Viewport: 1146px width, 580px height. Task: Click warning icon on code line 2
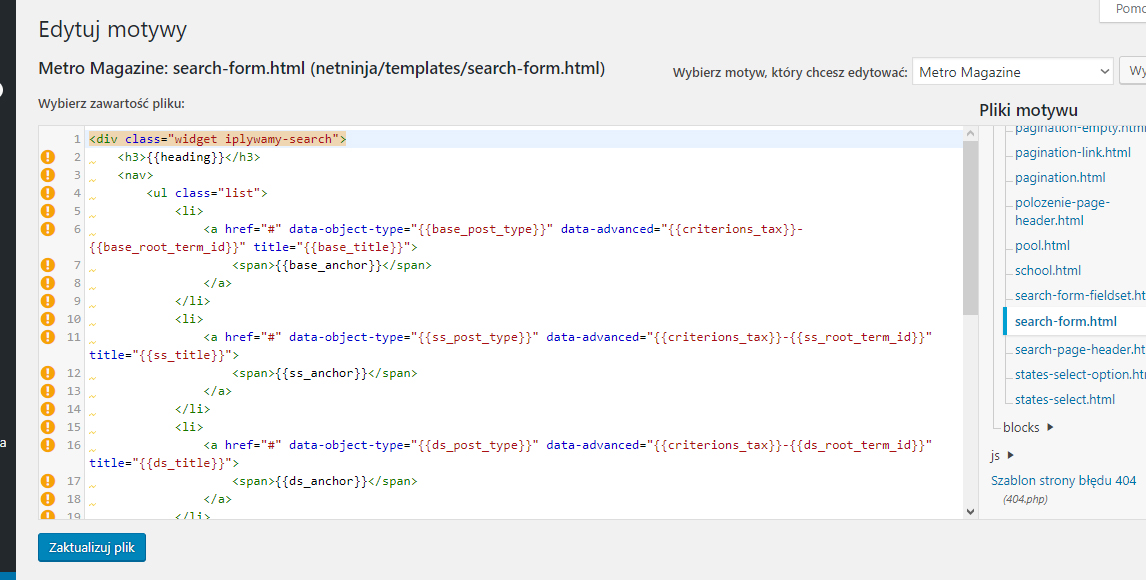coord(48,157)
